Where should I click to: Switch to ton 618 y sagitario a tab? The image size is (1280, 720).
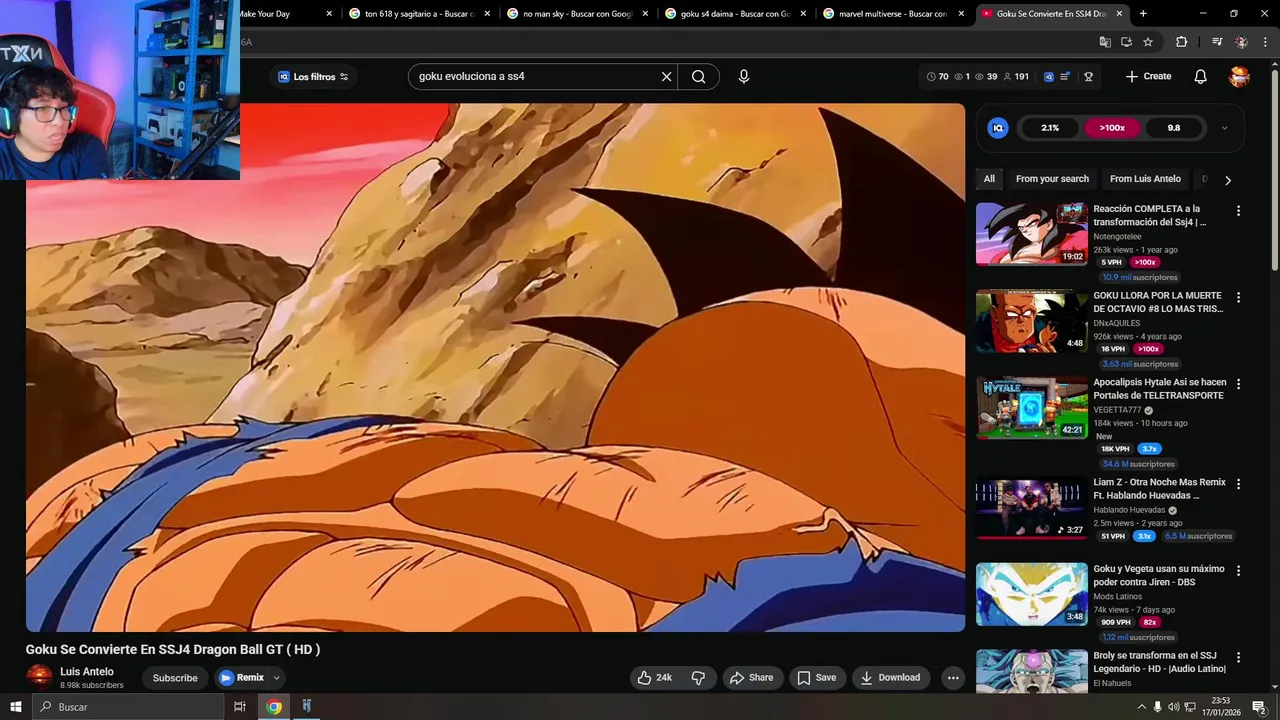click(418, 14)
